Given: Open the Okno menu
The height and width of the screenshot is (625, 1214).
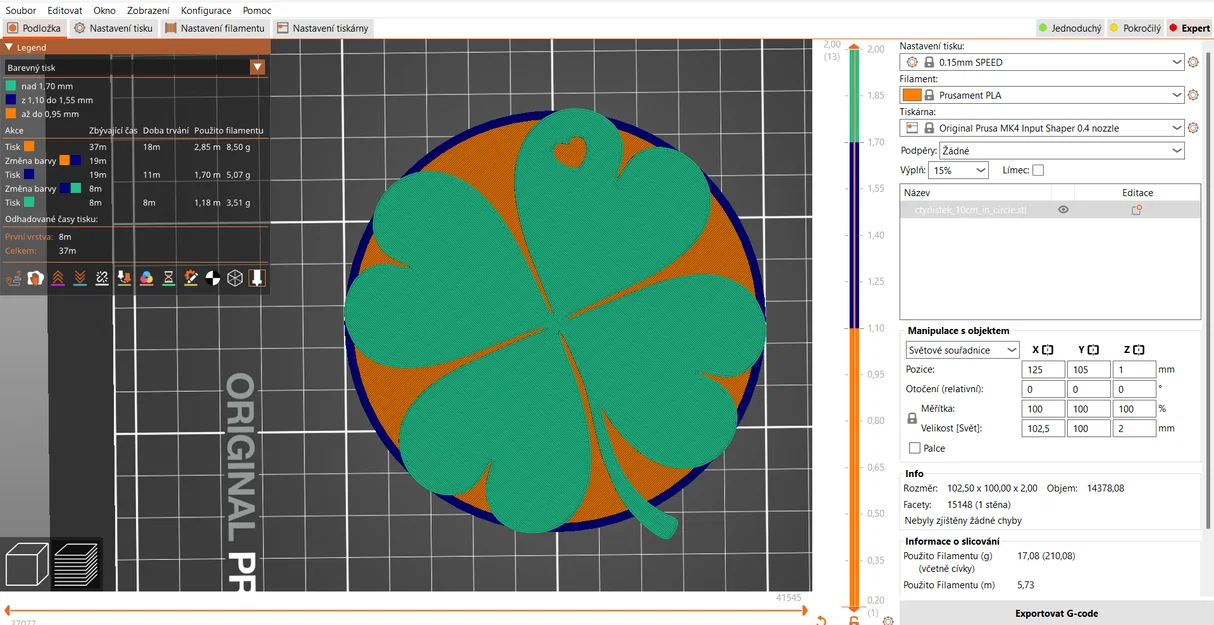Looking at the screenshot, I should click(104, 9).
